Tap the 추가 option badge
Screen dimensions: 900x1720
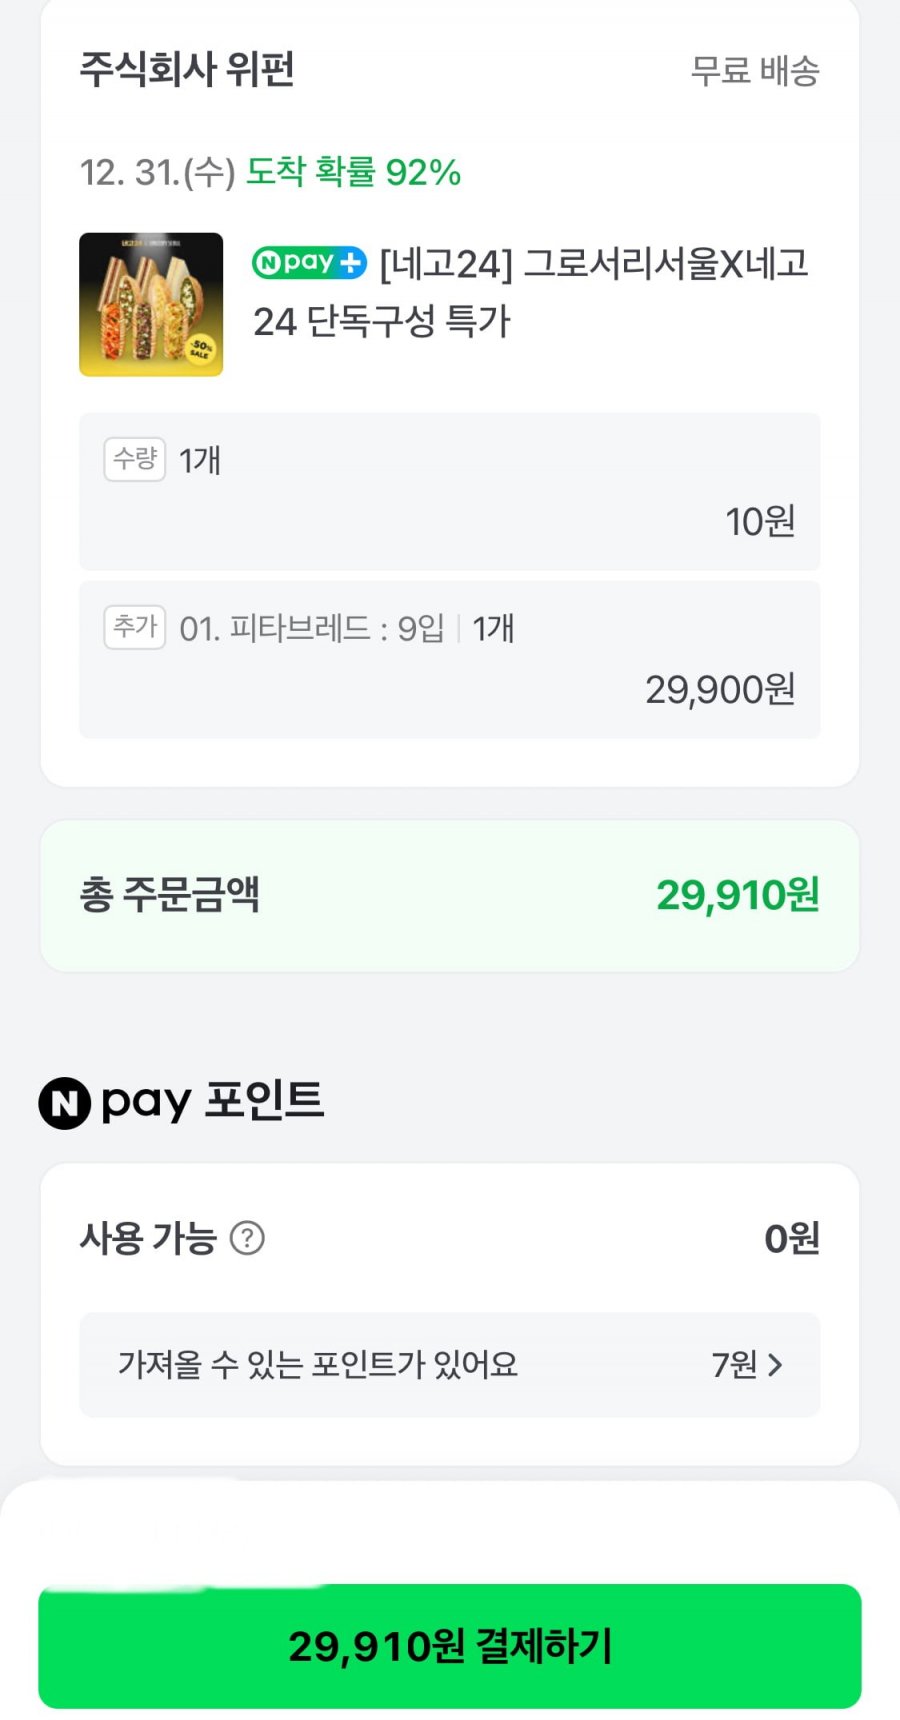[x=135, y=627]
